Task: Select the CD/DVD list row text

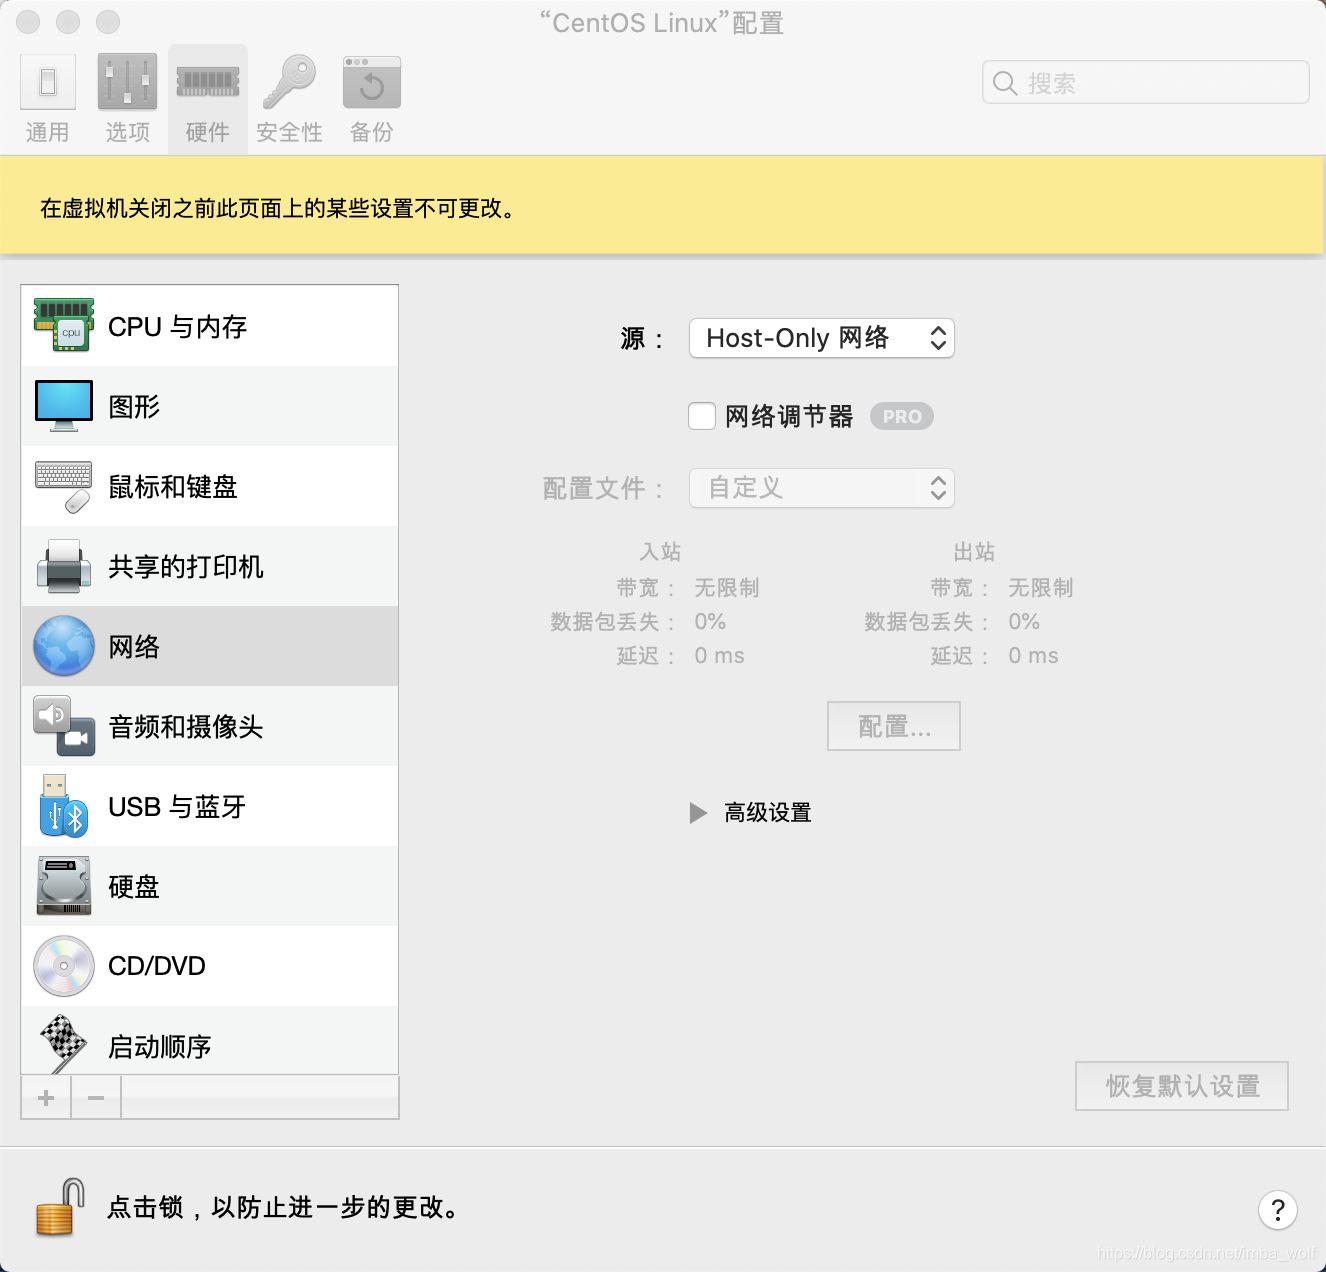Action: coord(157,966)
